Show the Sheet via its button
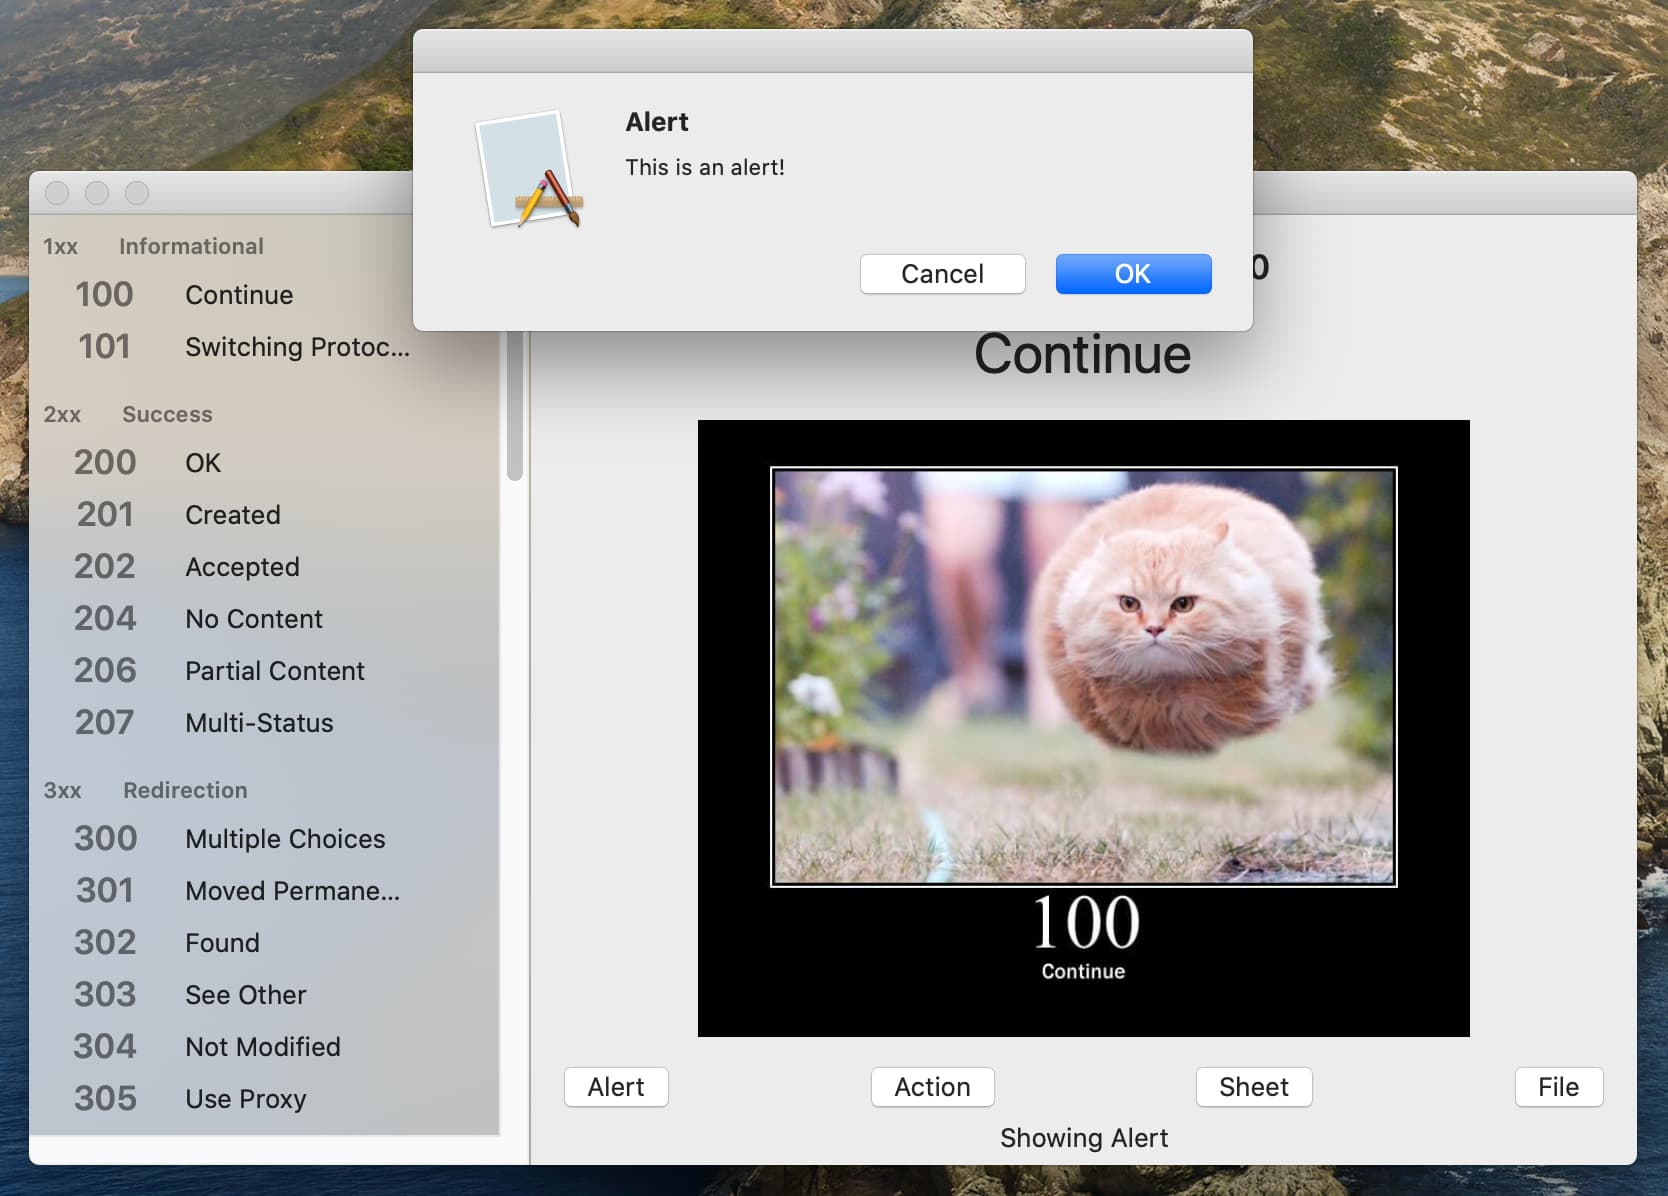 (1253, 1087)
